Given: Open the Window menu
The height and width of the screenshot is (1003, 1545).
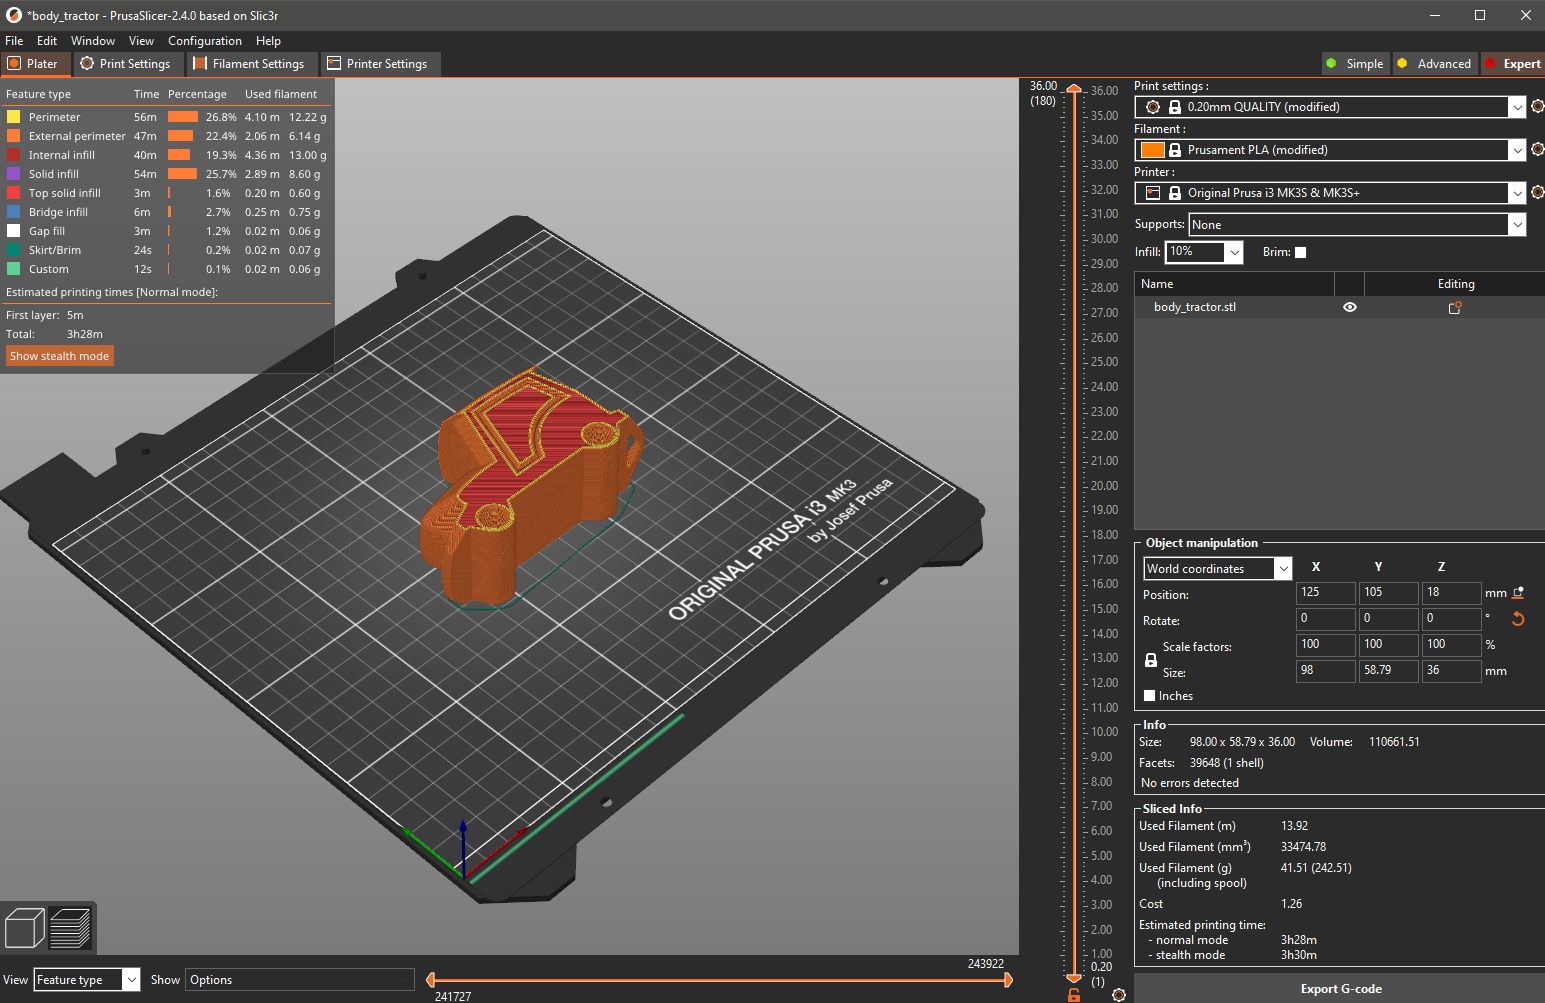Looking at the screenshot, I should click(x=93, y=41).
